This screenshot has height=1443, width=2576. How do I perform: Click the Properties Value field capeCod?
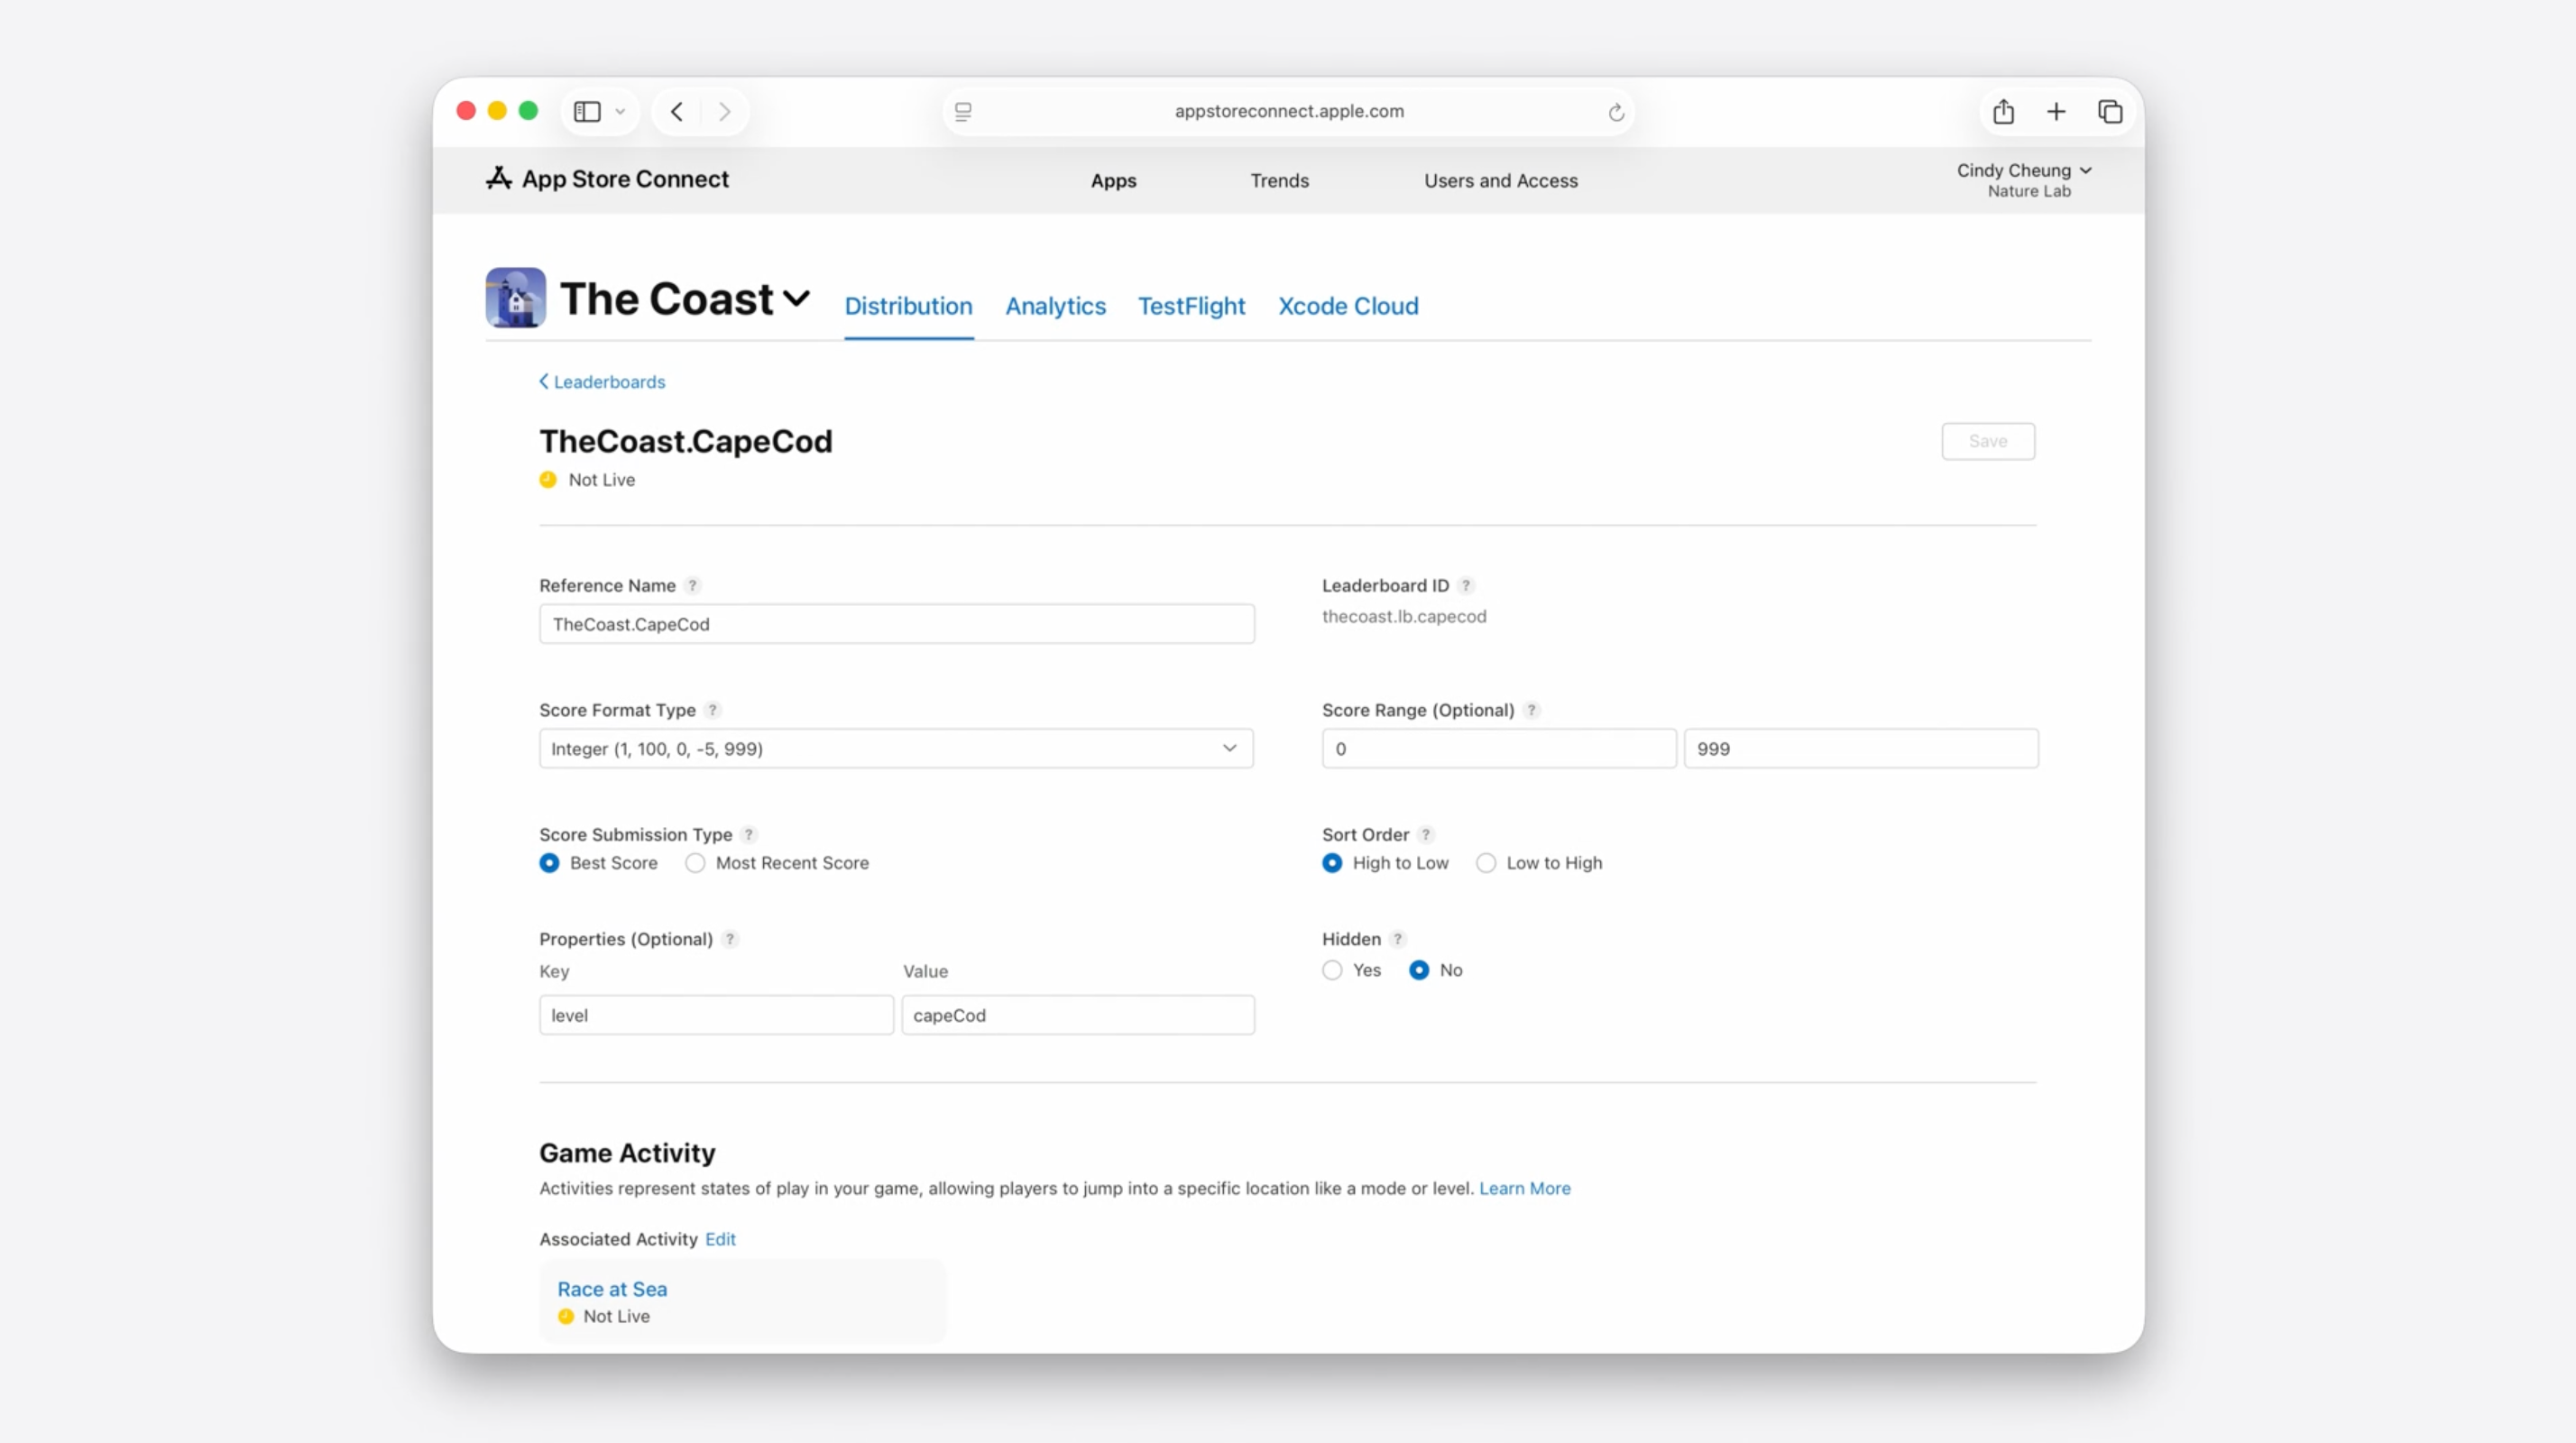1077,1015
